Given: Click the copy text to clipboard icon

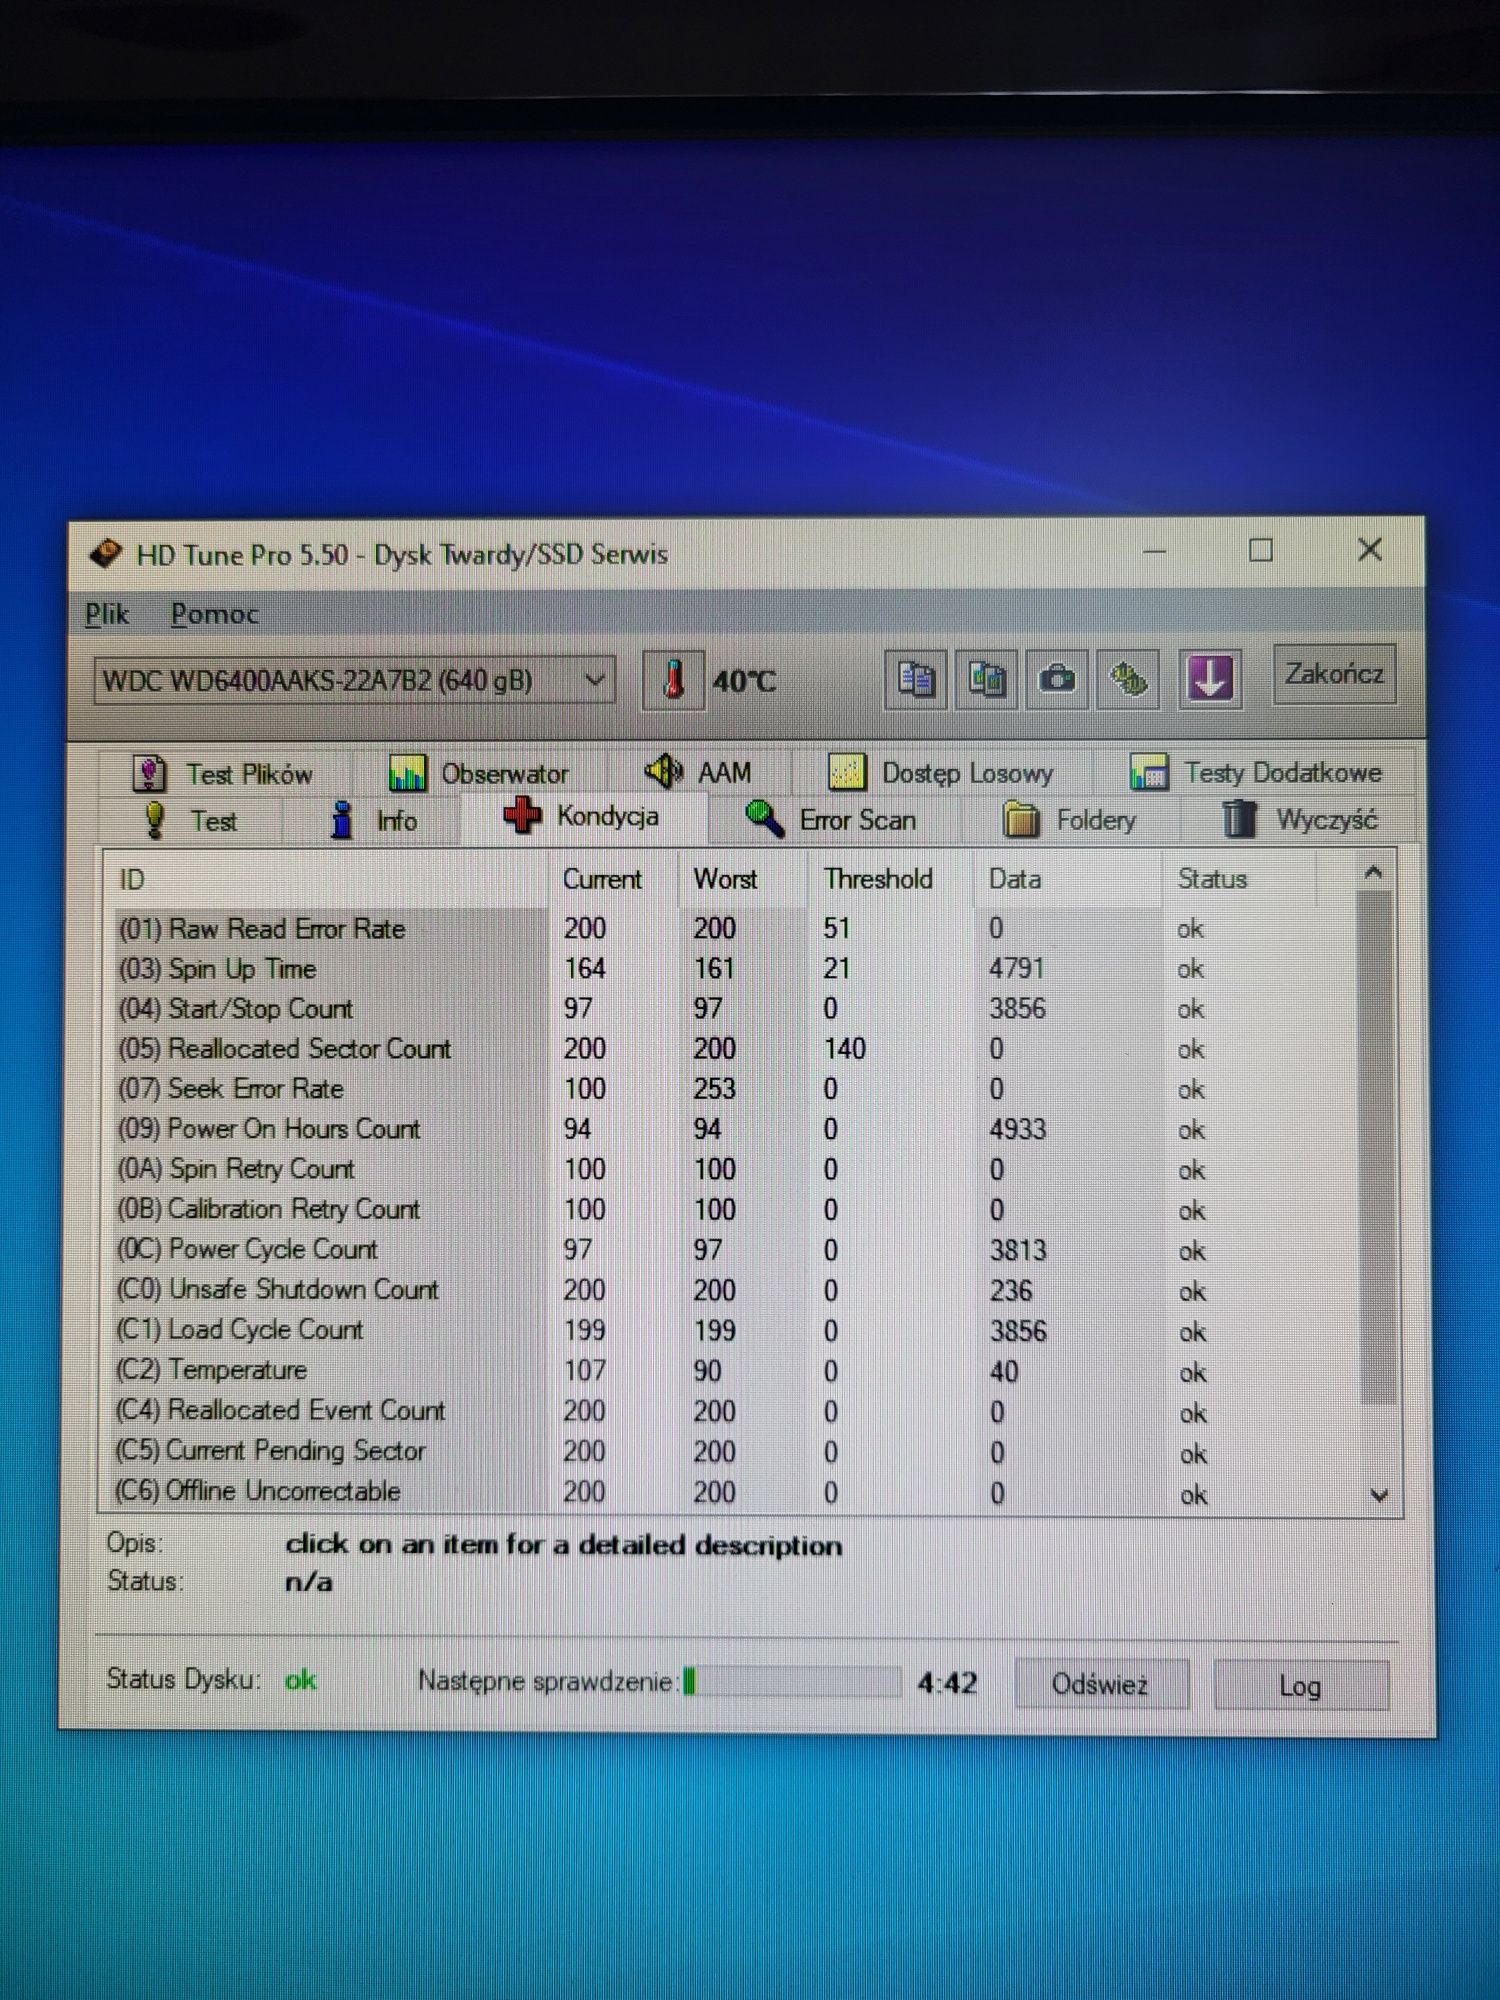Looking at the screenshot, I should (915, 680).
